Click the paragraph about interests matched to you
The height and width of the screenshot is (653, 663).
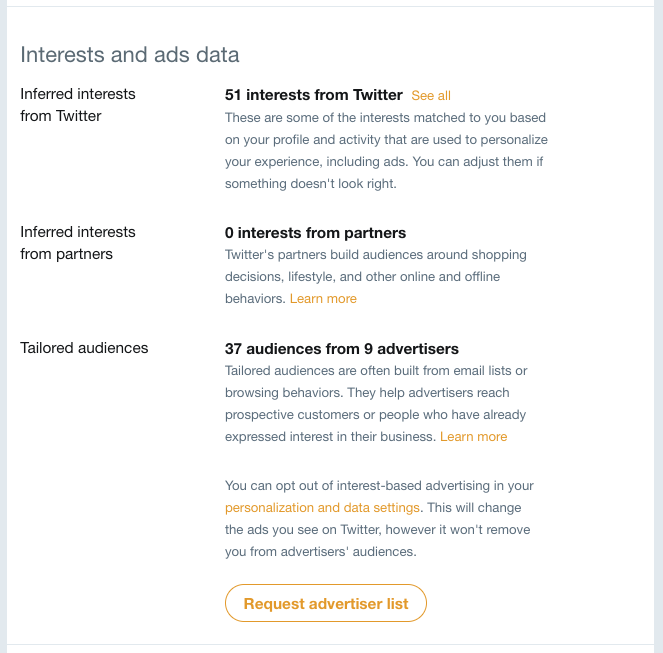386,151
